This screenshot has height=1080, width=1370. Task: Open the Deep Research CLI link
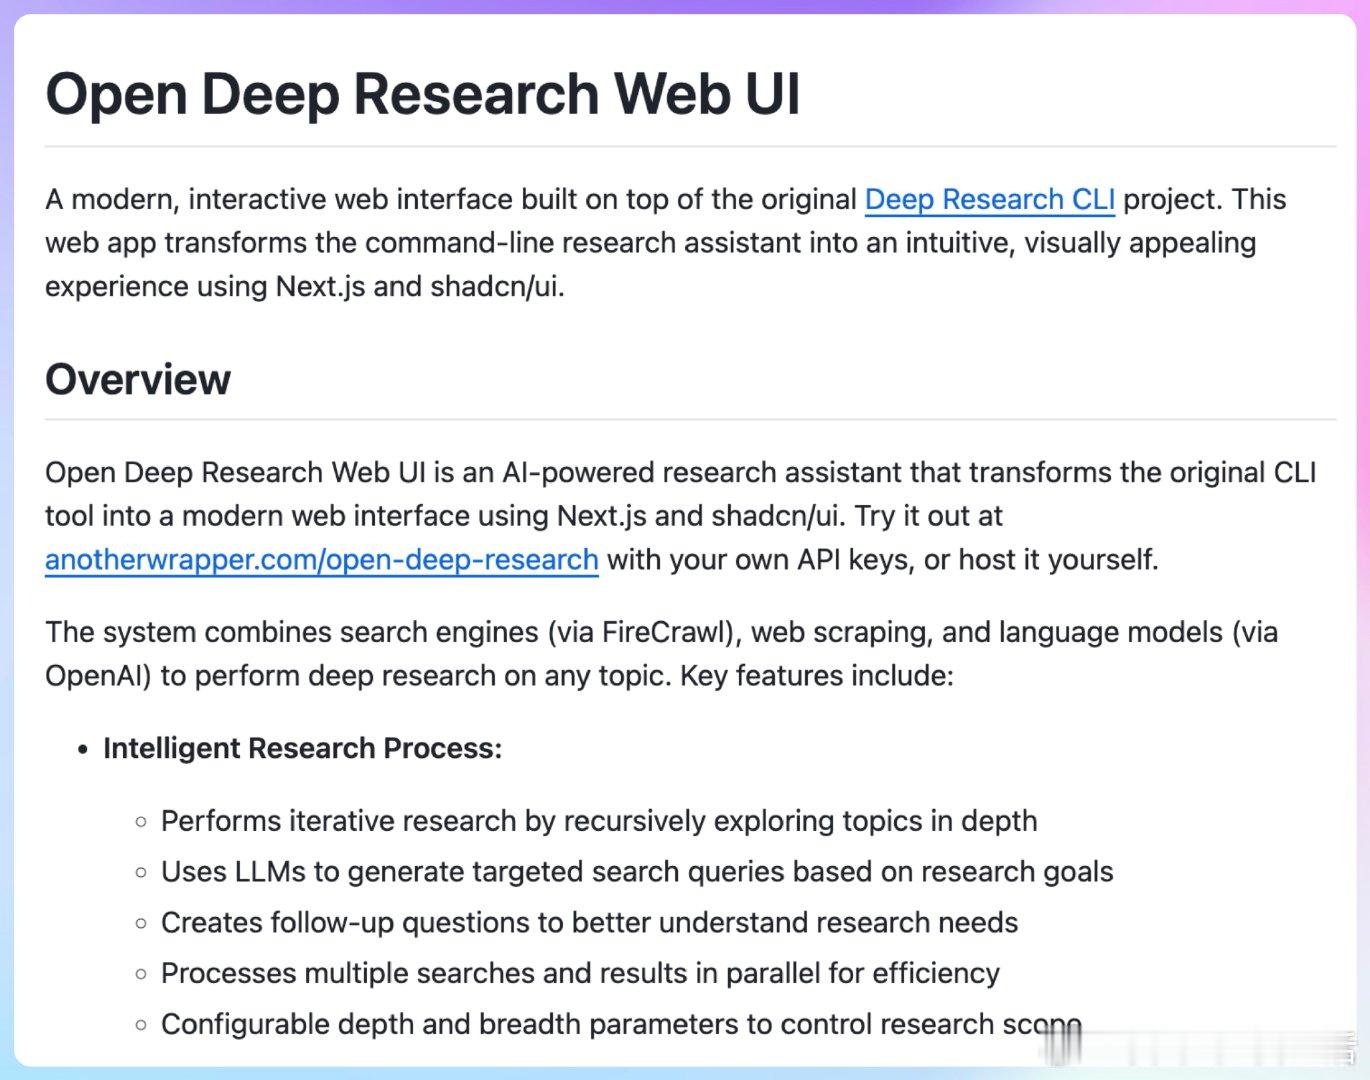(989, 200)
